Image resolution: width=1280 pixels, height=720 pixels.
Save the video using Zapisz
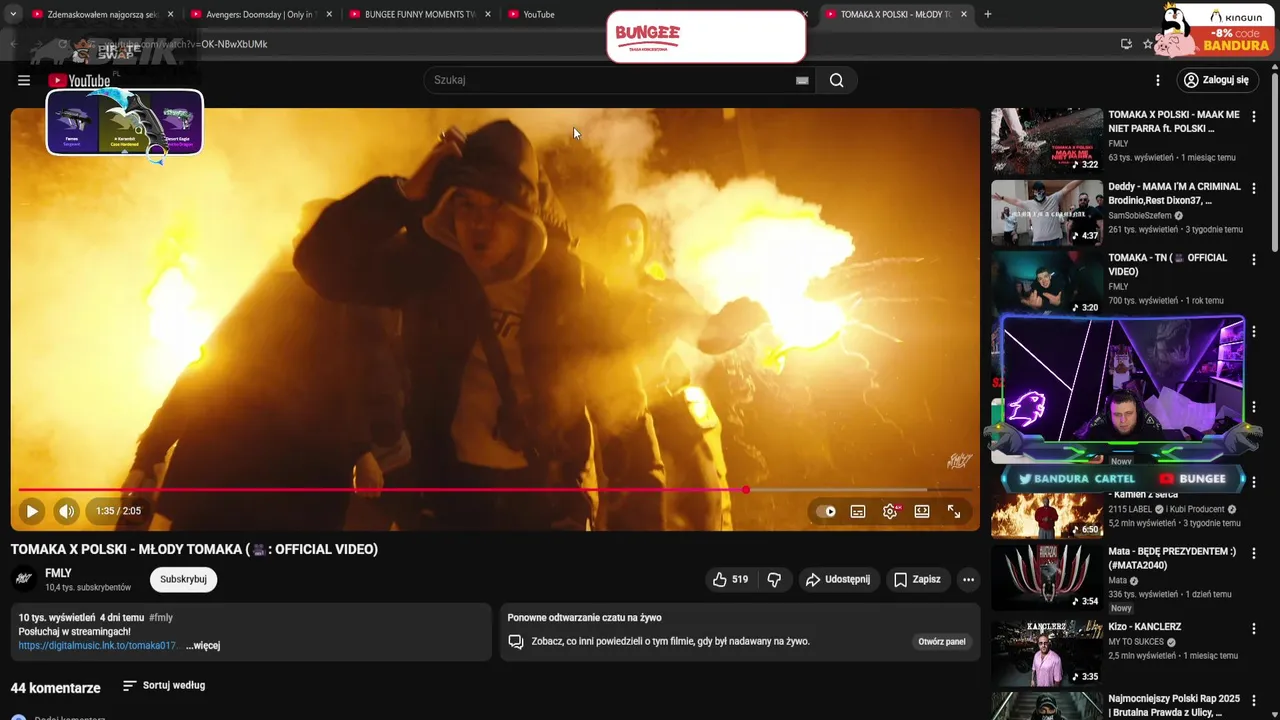(x=917, y=579)
